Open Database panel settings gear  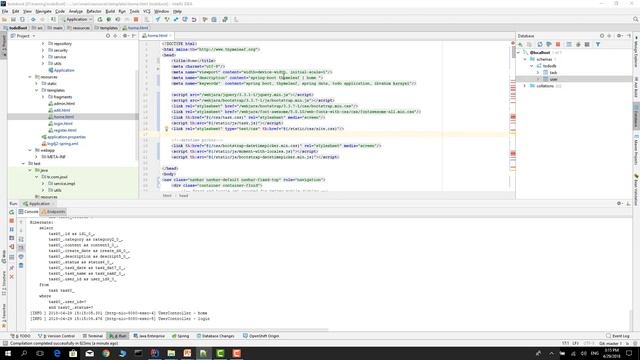[619, 36]
